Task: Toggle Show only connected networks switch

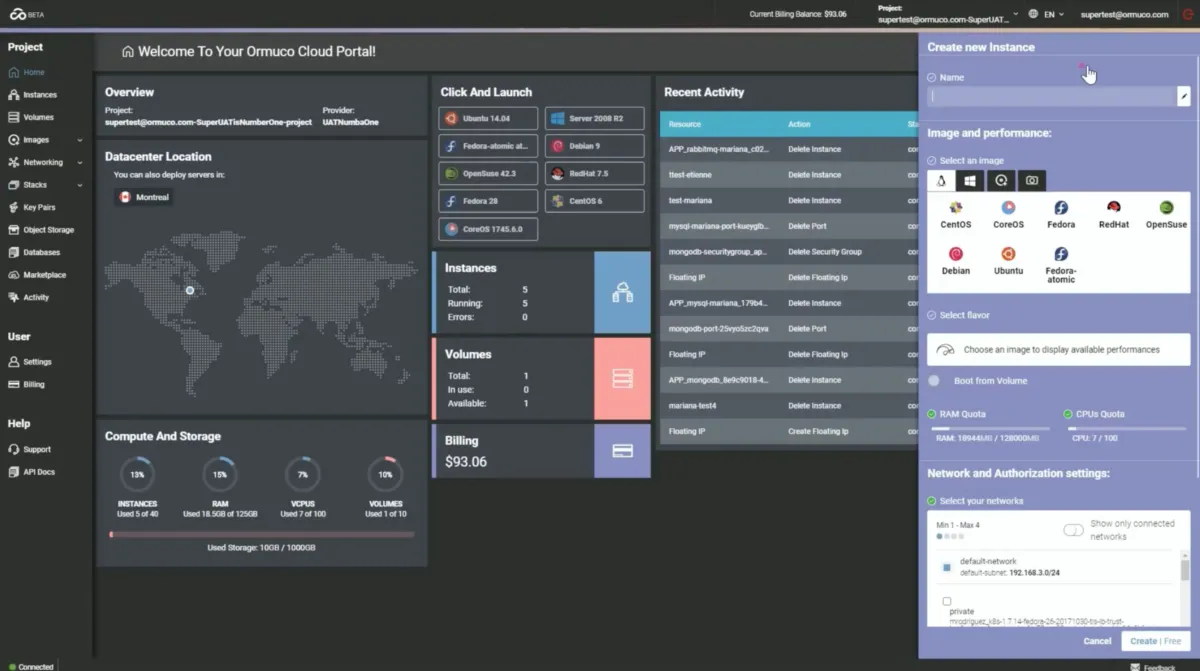Action: [x=1073, y=530]
